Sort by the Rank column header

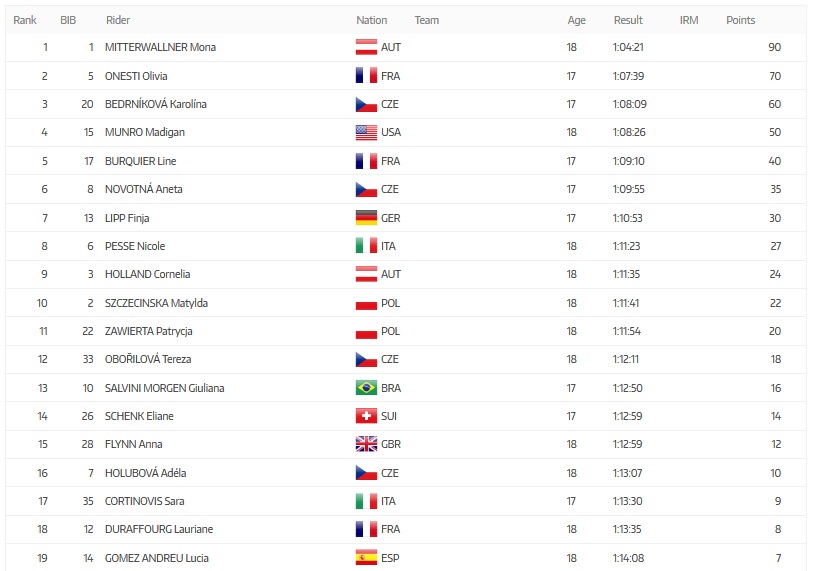coord(25,20)
